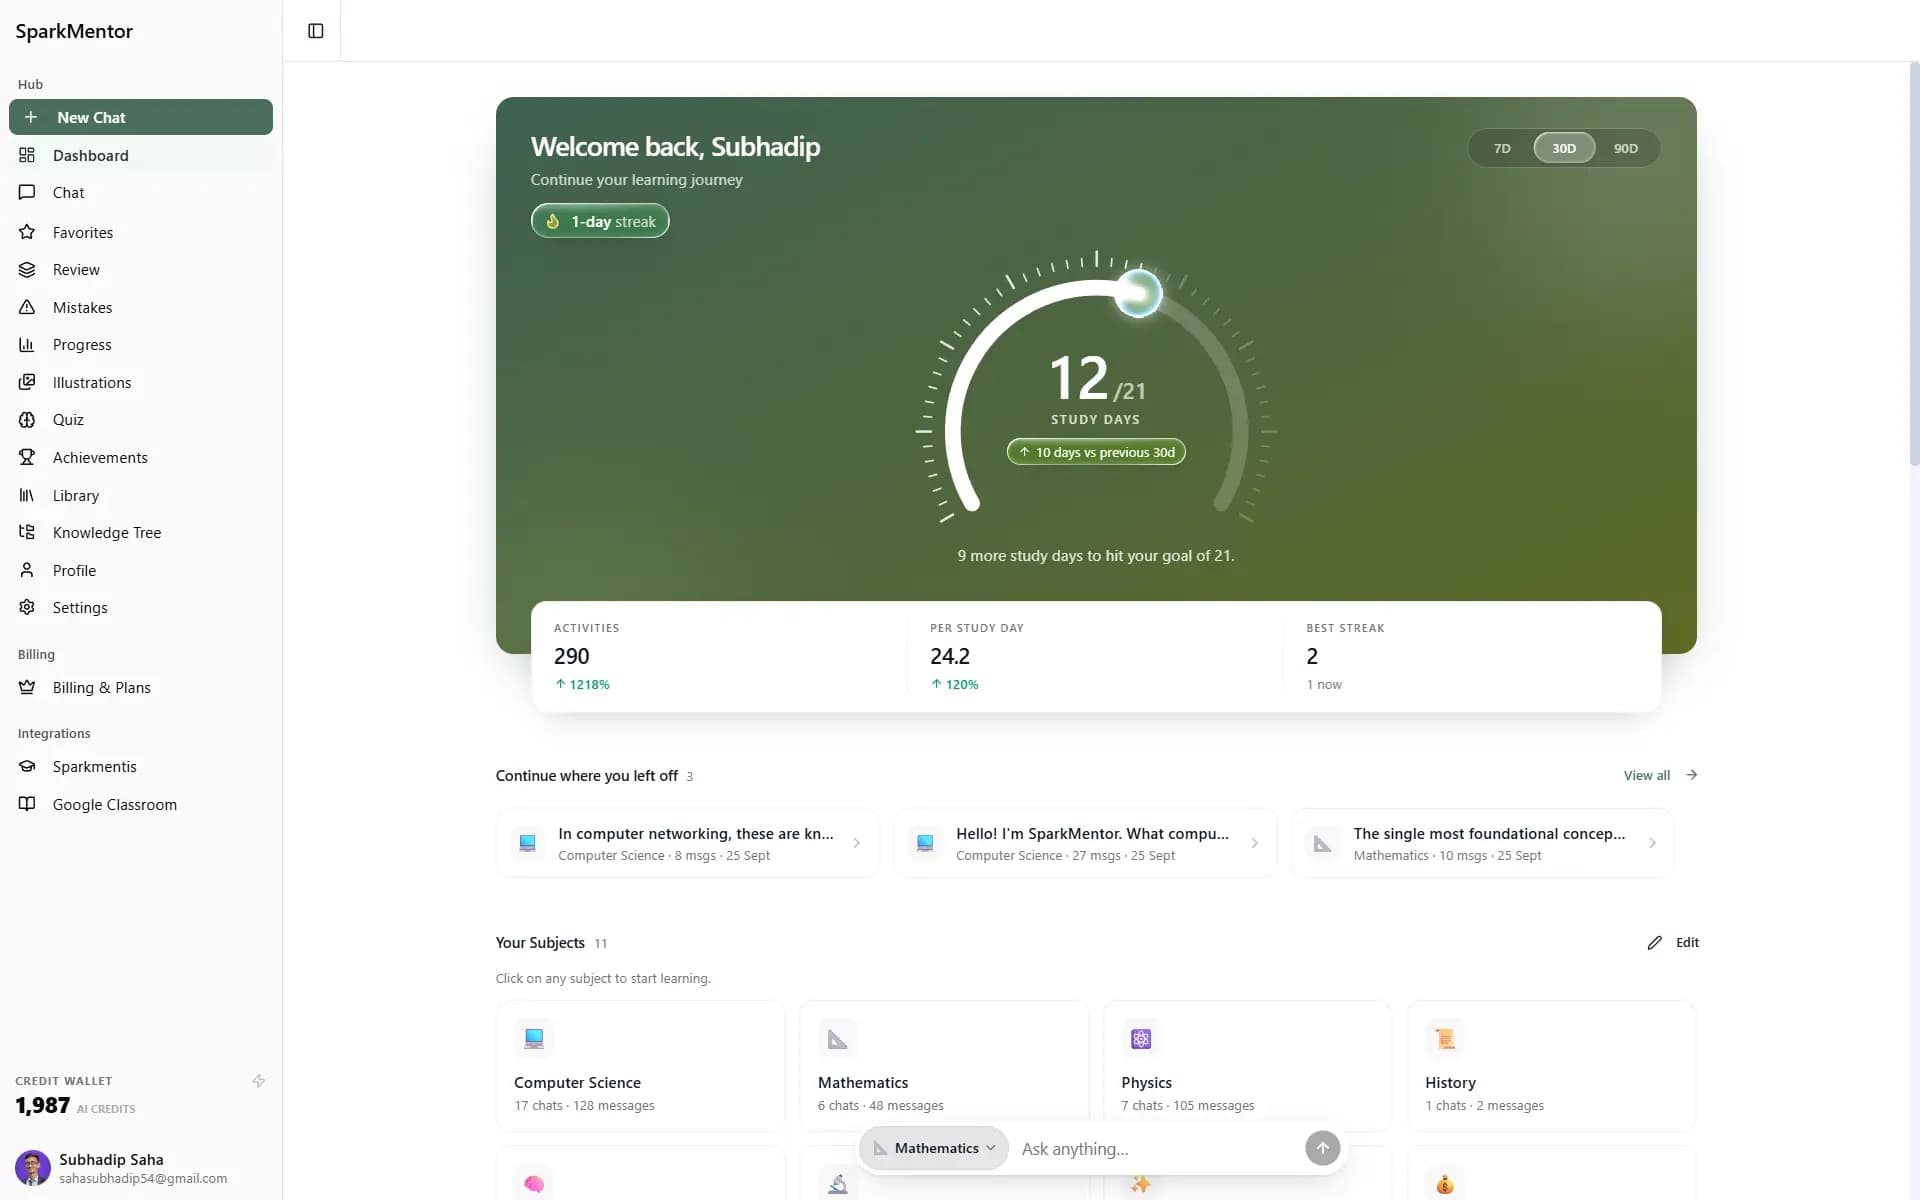Open Achievements via its trophy icon
1920x1200 pixels.
tap(27, 457)
